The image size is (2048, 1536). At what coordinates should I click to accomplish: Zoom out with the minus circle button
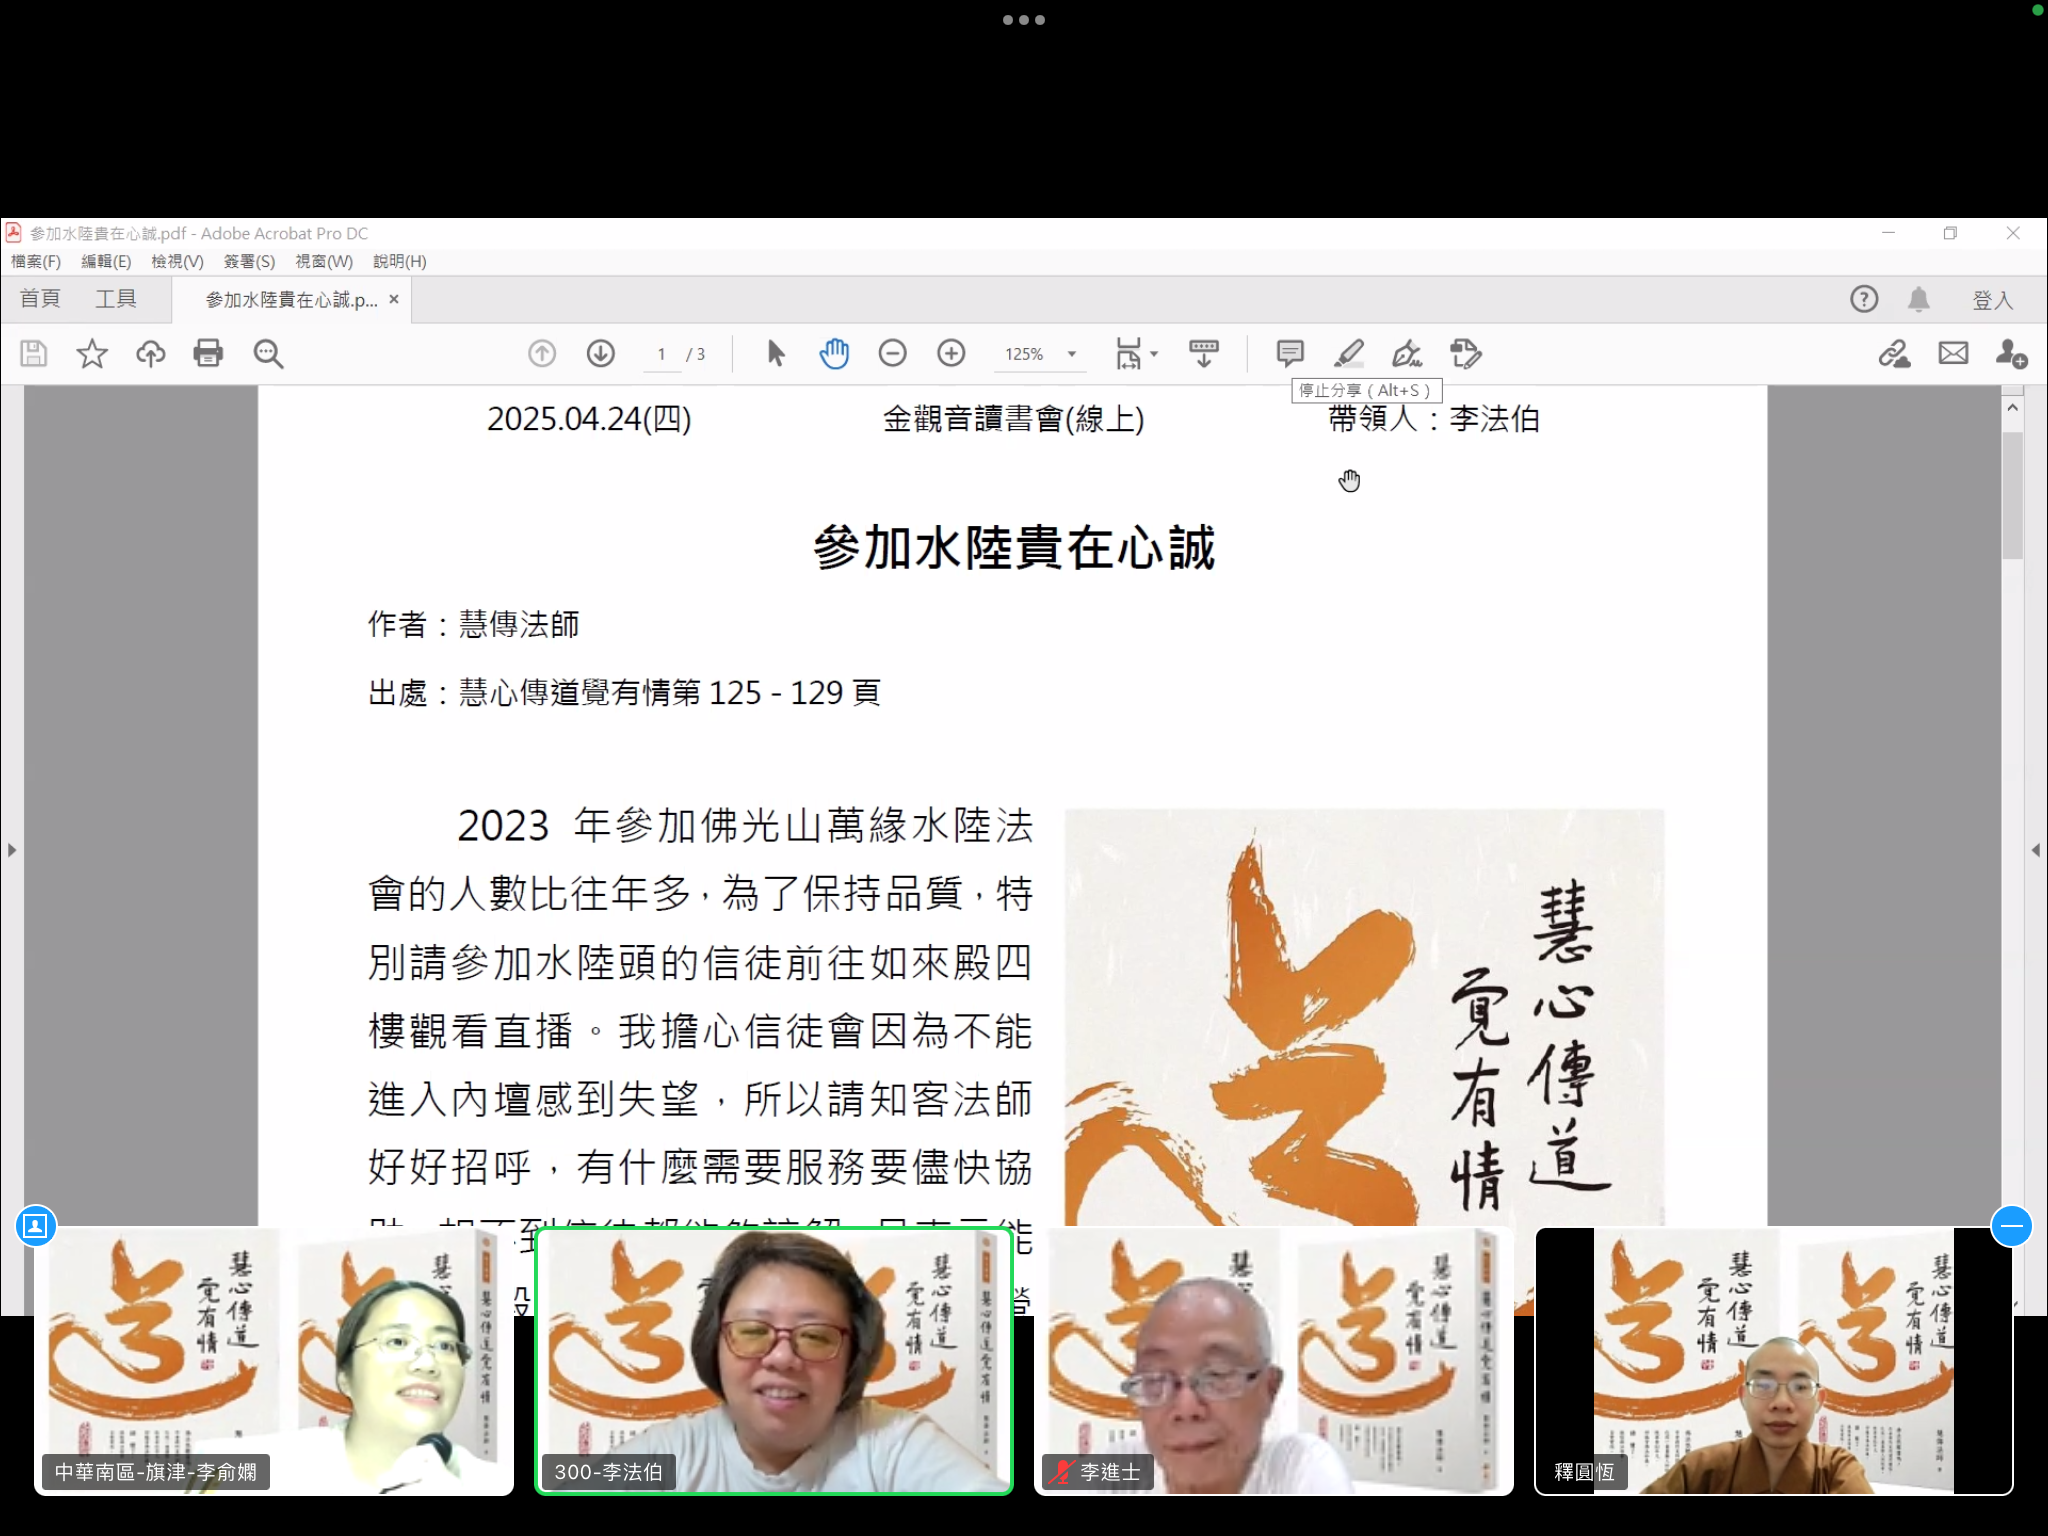(892, 353)
